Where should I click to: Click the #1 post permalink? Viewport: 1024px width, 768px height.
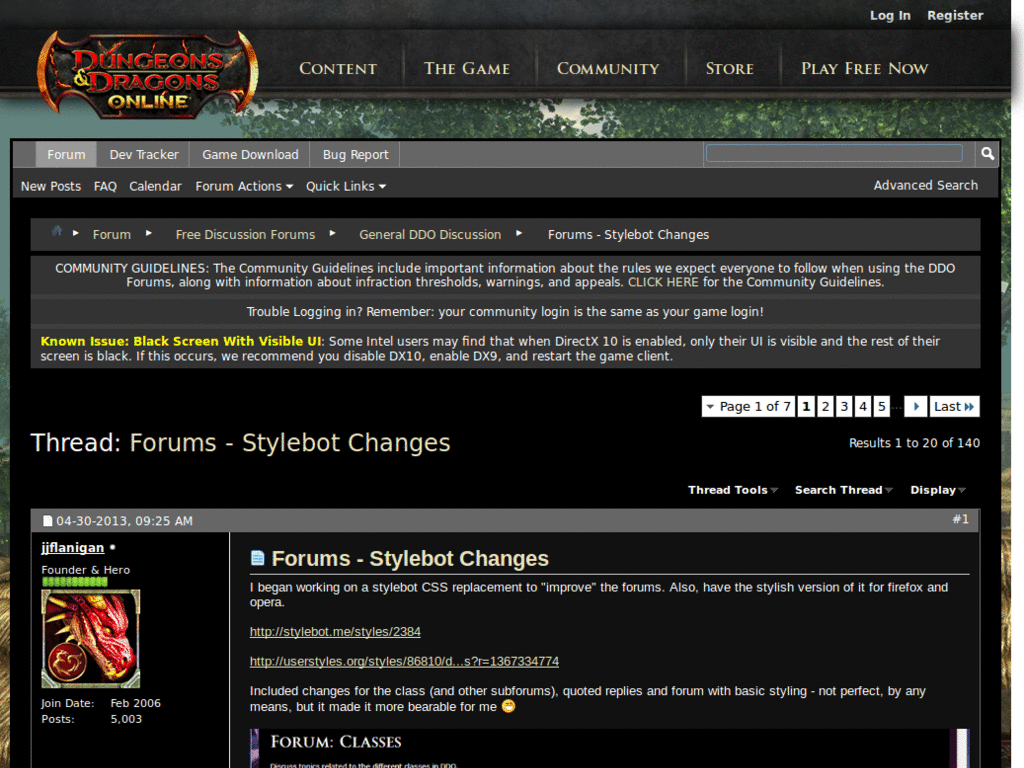tap(960, 519)
